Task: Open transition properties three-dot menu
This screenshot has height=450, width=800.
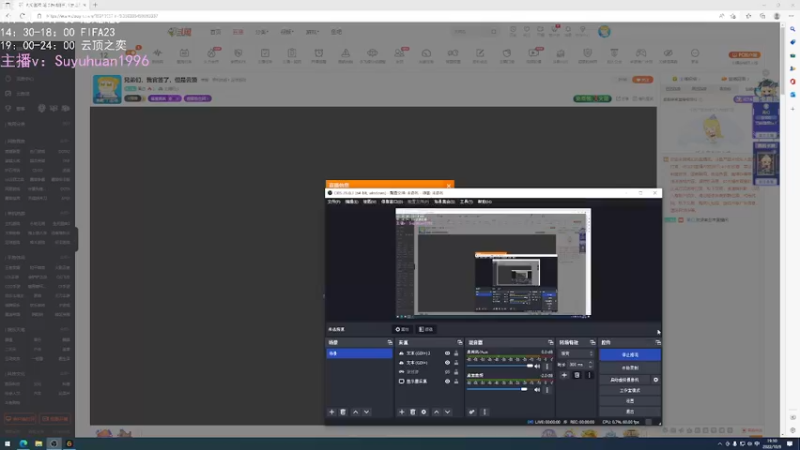Action: [x=589, y=375]
